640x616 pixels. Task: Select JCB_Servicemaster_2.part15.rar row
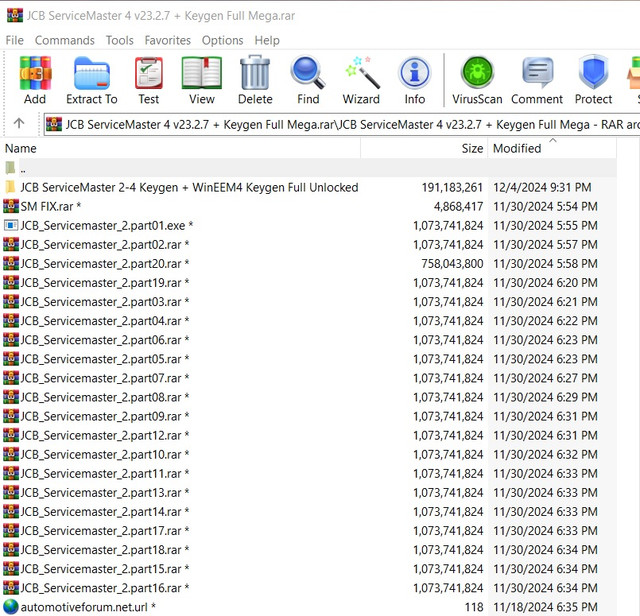pos(308,569)
